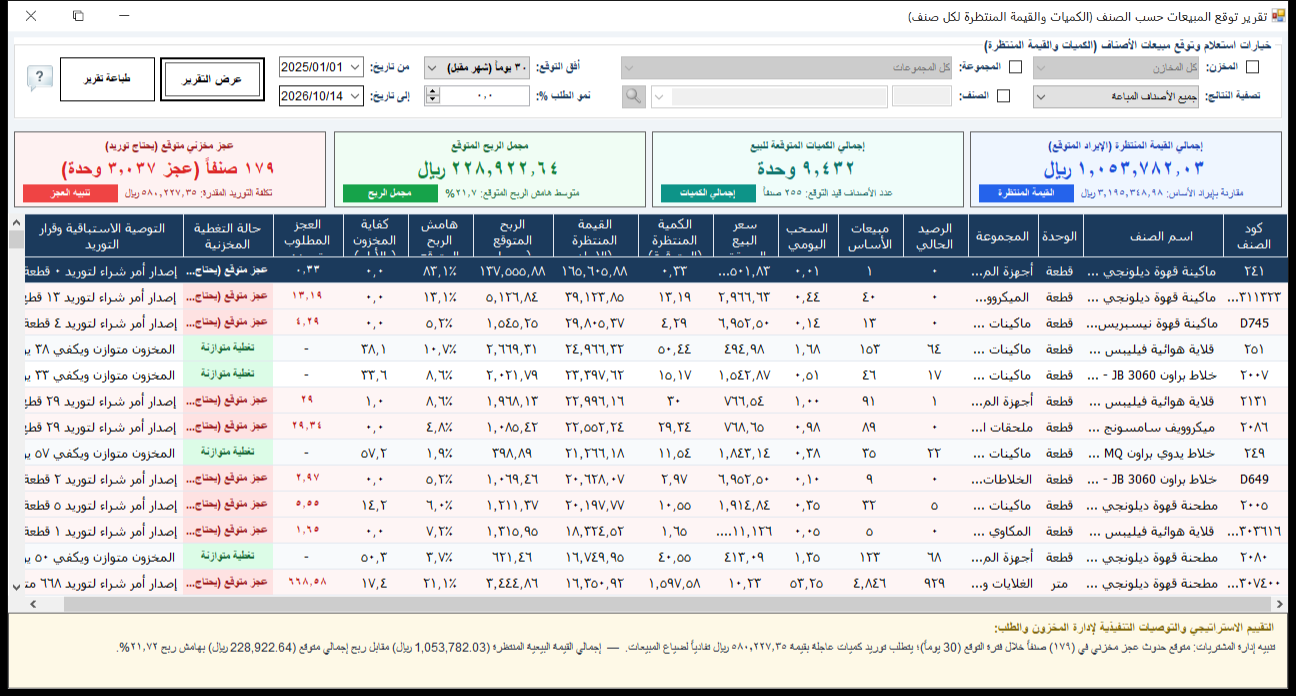Increase the نمو الطلب % value with up arrow
Viewport: 1296px width, 696px height.
[x=433, y=91]
